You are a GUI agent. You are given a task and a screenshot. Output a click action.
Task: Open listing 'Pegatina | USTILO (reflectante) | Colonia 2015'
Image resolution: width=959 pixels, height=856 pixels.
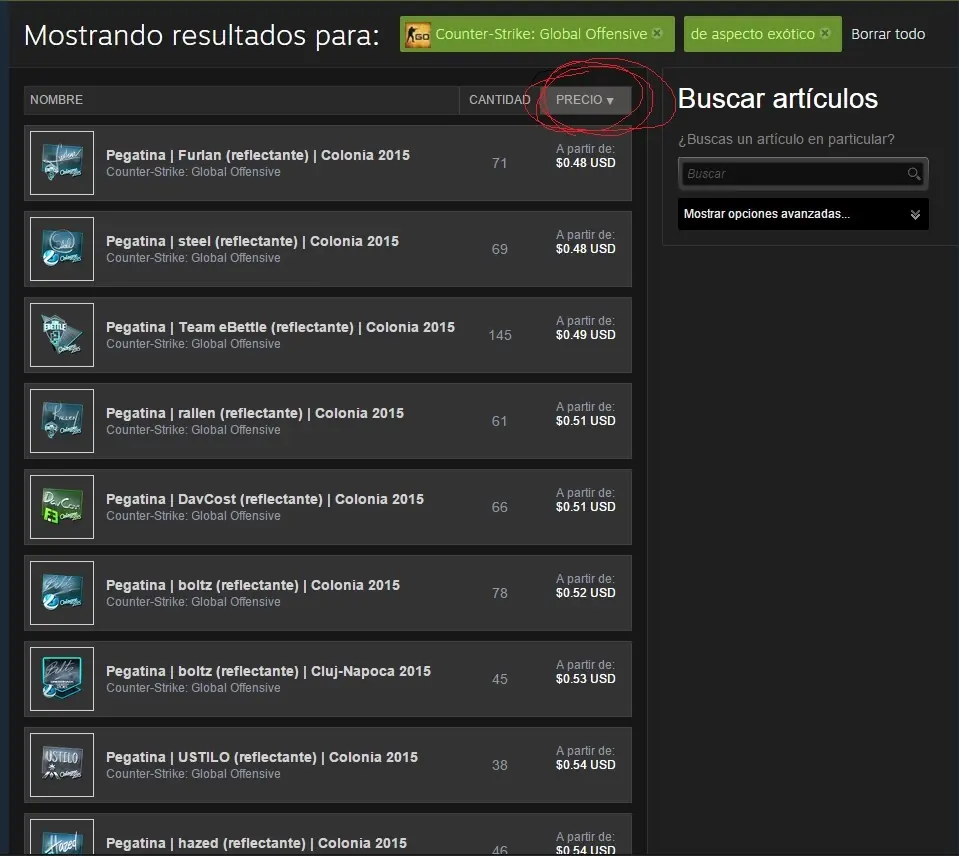tap(262, 758)
